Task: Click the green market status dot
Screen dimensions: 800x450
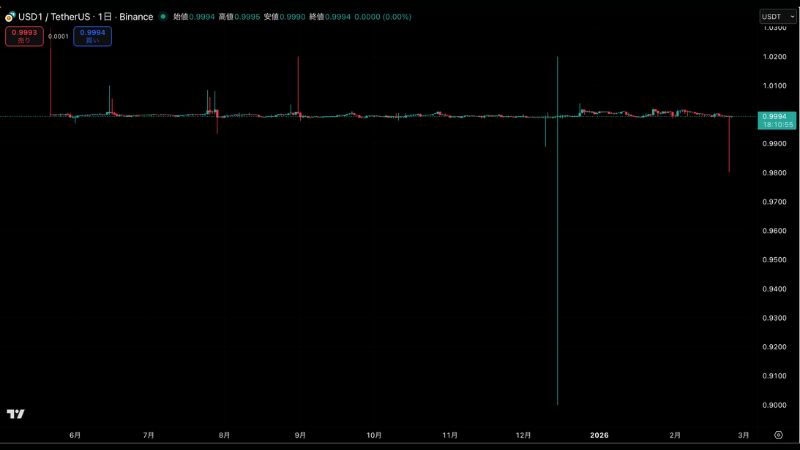Action: (x=163, y=17)
